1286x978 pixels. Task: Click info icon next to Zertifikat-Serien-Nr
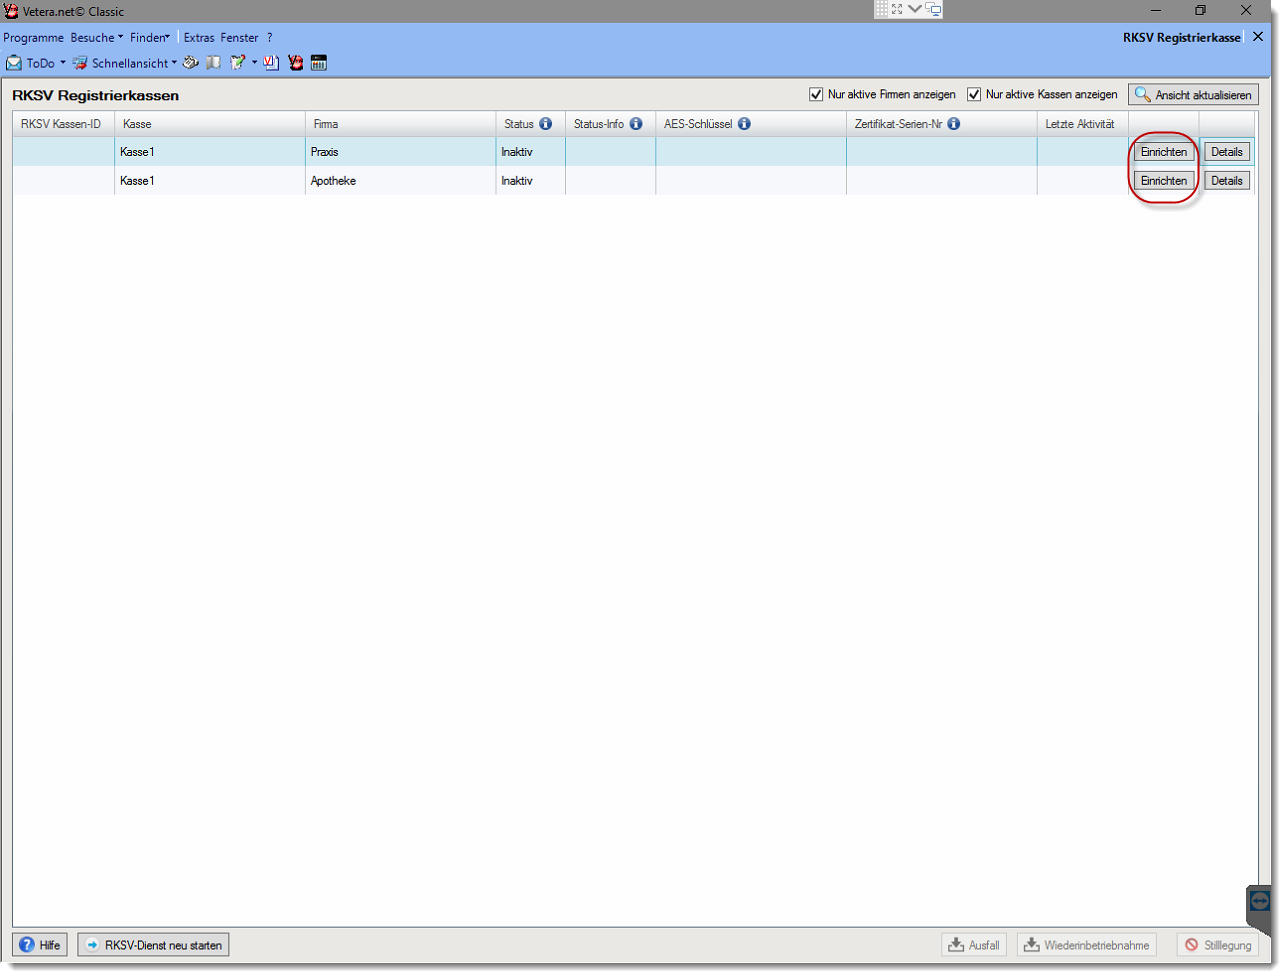click(953, 124)
